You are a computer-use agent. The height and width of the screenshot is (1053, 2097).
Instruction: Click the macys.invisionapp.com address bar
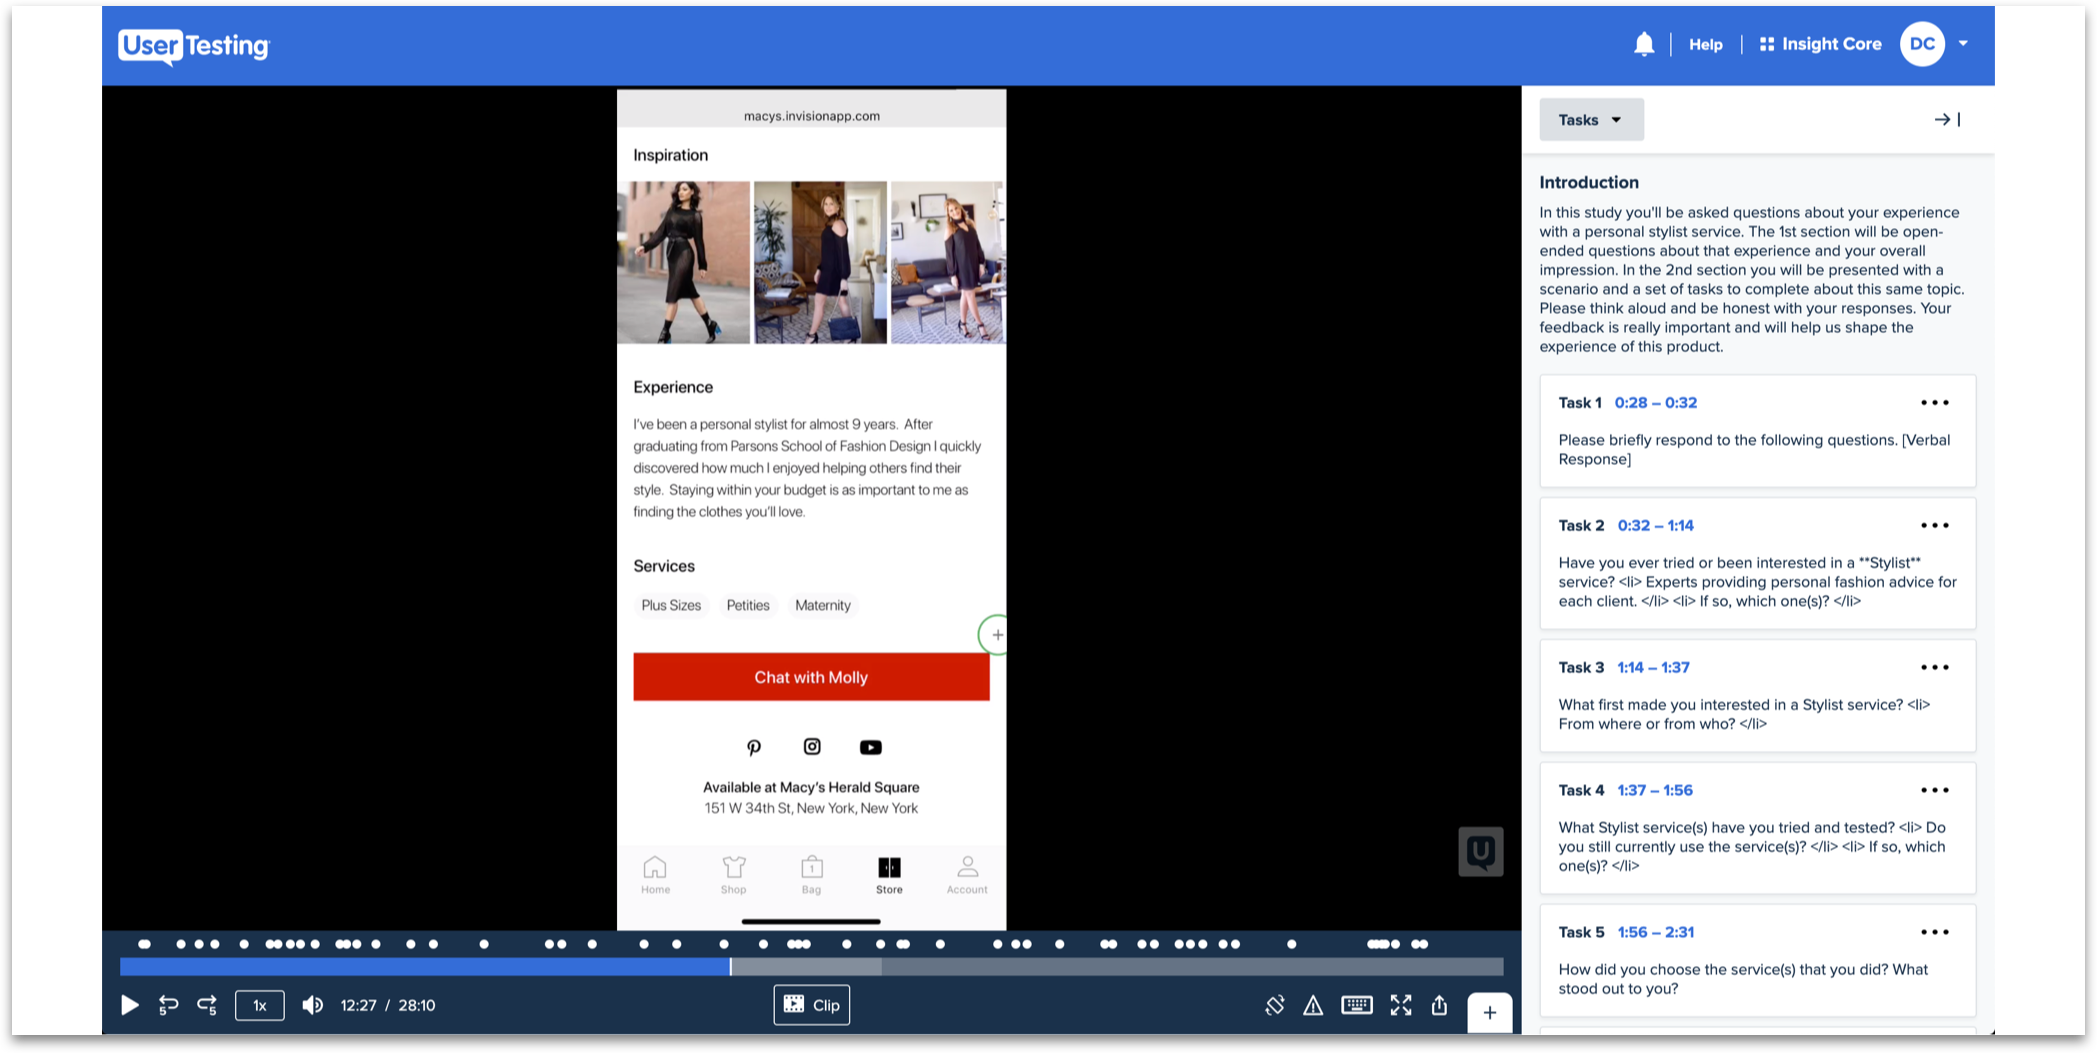click(x=811, y=116)
